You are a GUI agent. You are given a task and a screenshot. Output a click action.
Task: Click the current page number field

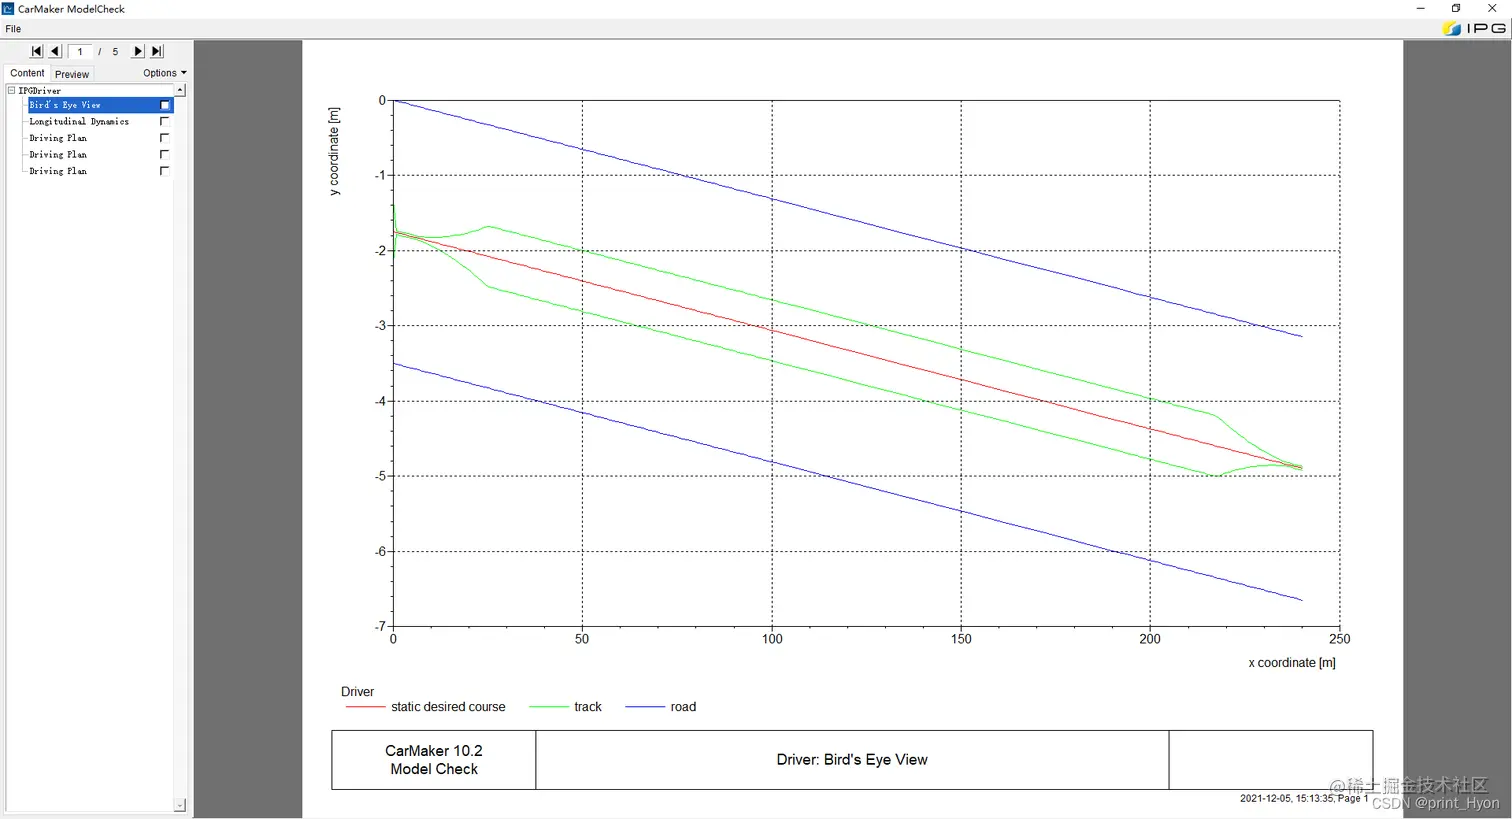click(x=81, y=52)
